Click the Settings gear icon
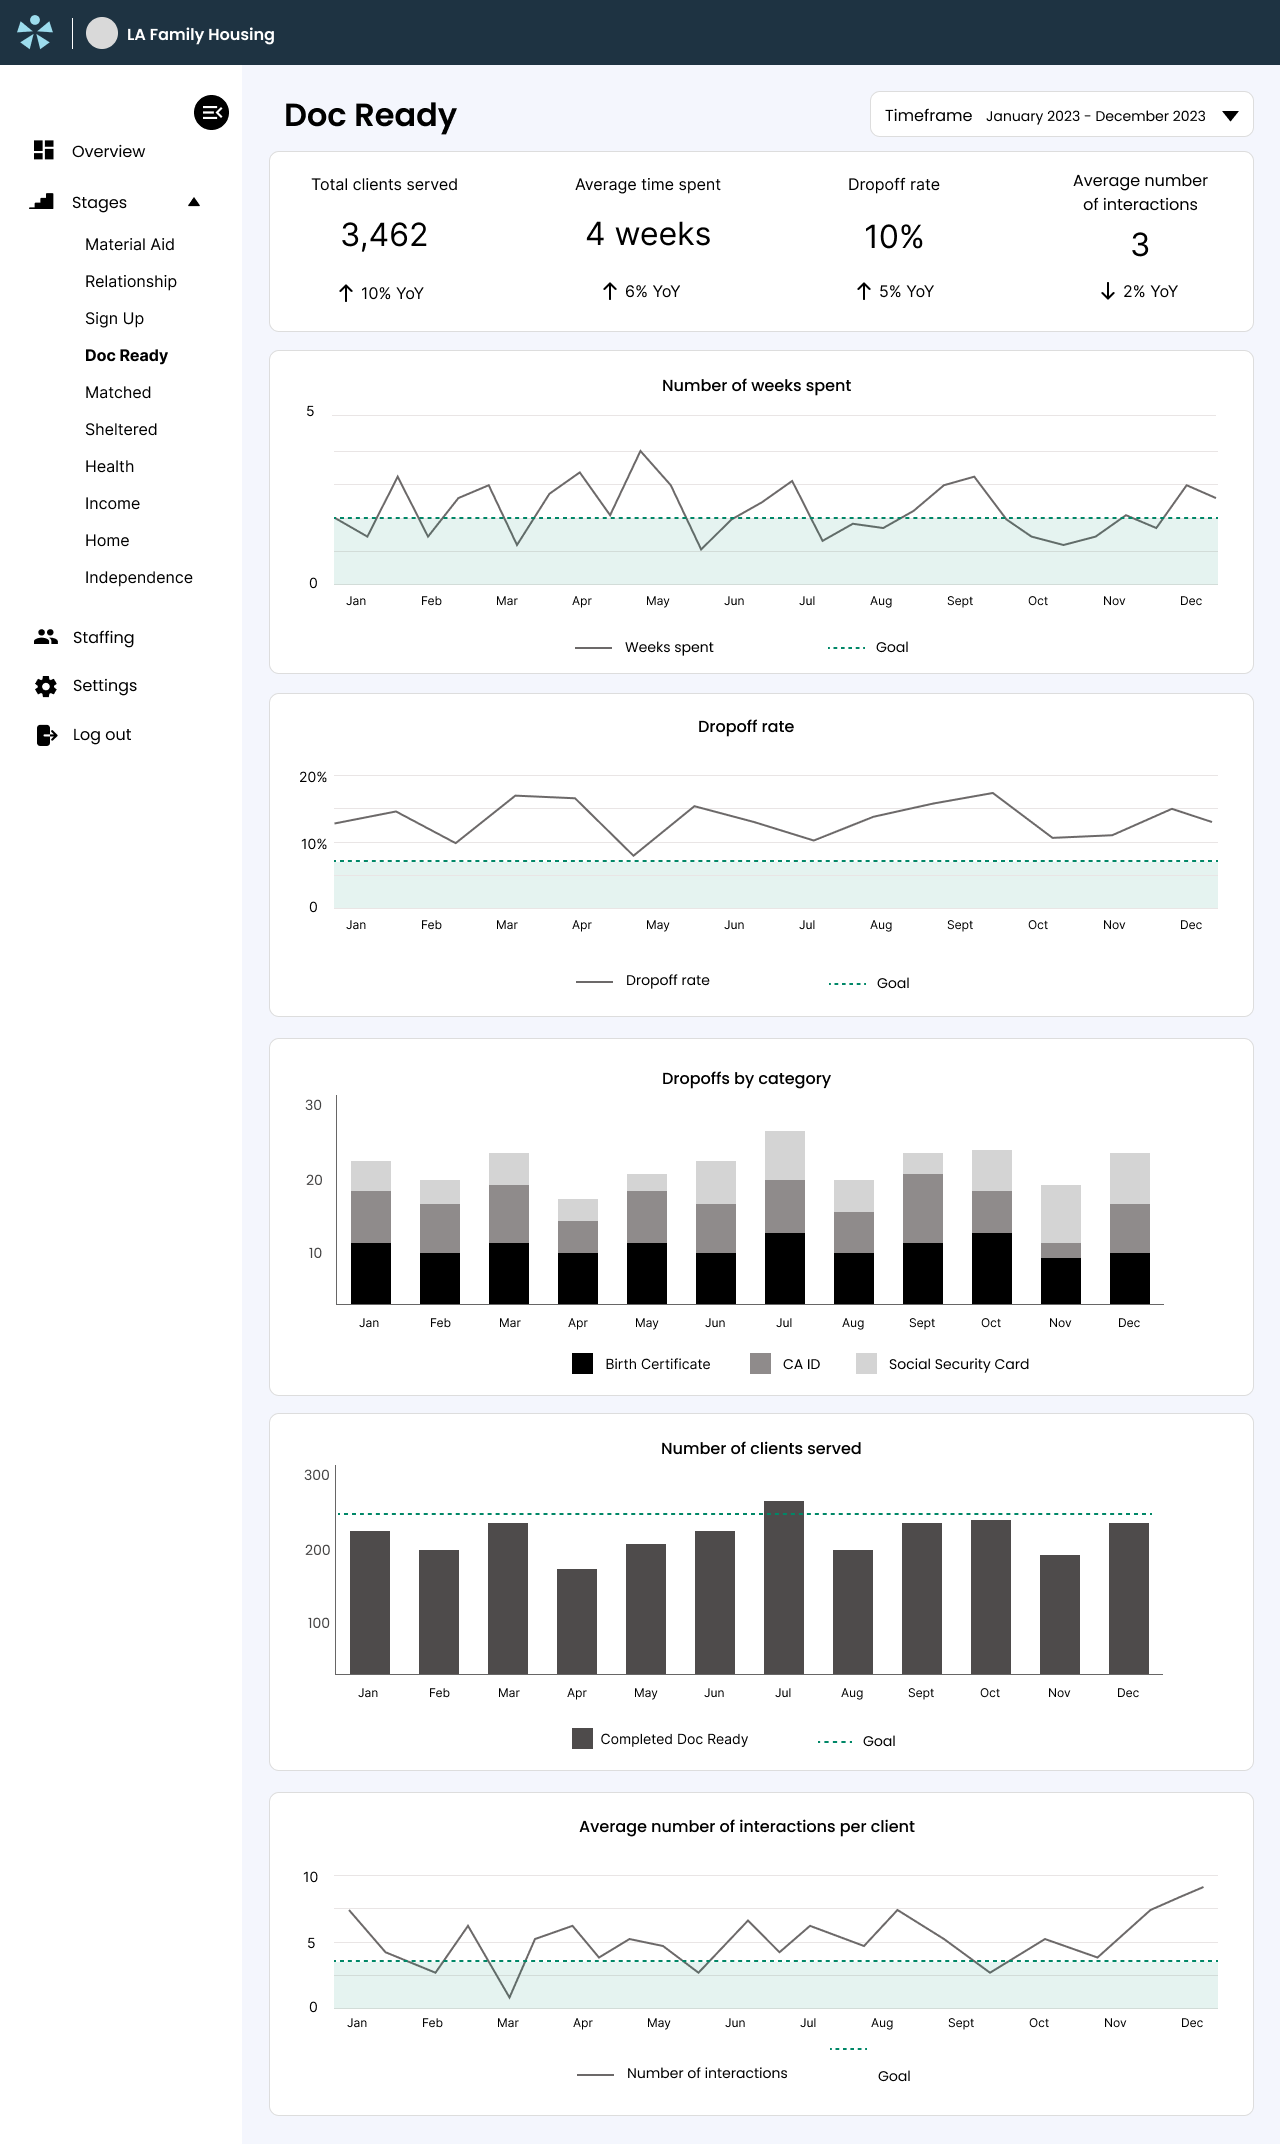The image size is (1280, 2144). click(46, 686)
